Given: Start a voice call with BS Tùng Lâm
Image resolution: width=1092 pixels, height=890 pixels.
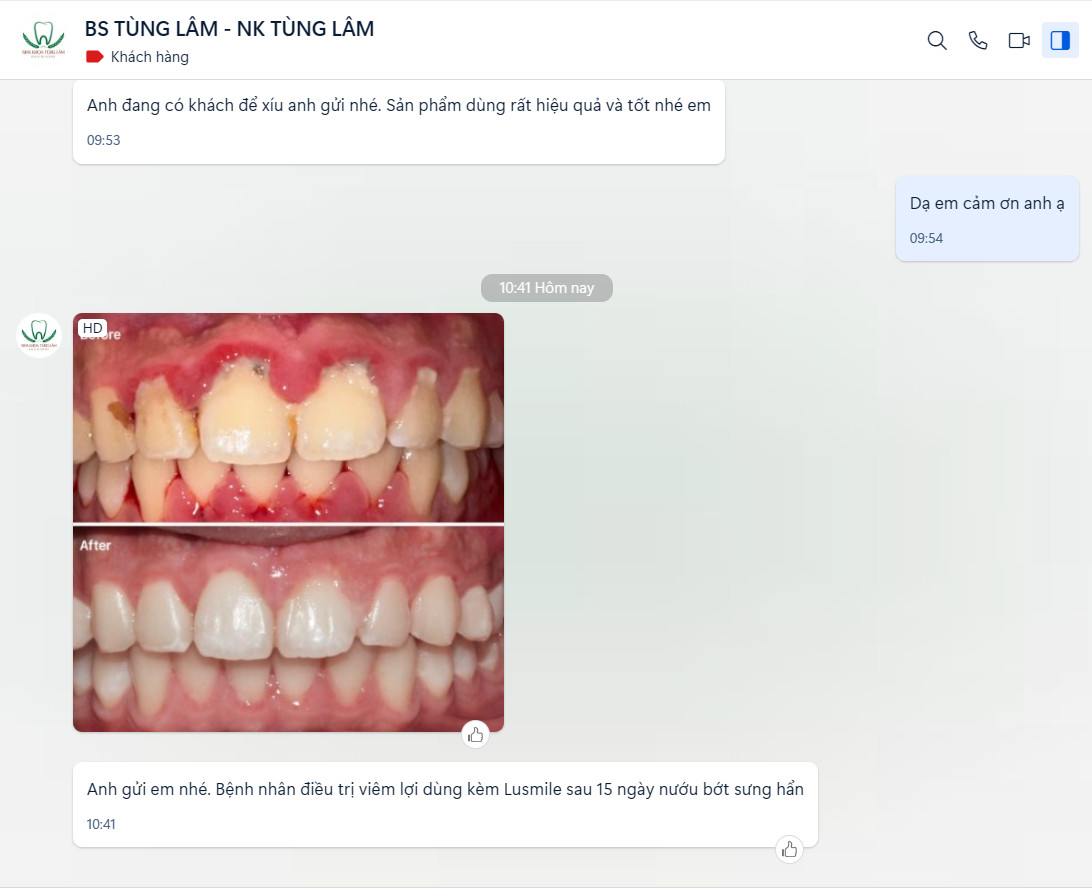Looking at the screenshot, I should [978, 40].
